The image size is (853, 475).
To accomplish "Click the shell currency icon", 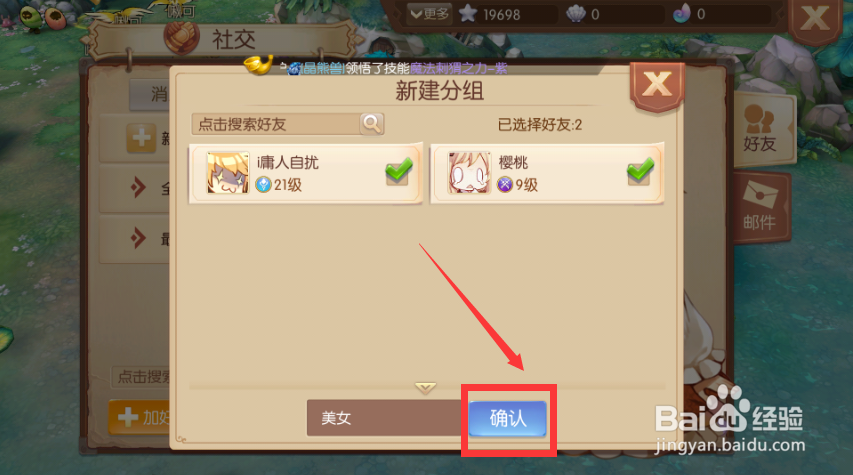I will (x=576, y=14).
